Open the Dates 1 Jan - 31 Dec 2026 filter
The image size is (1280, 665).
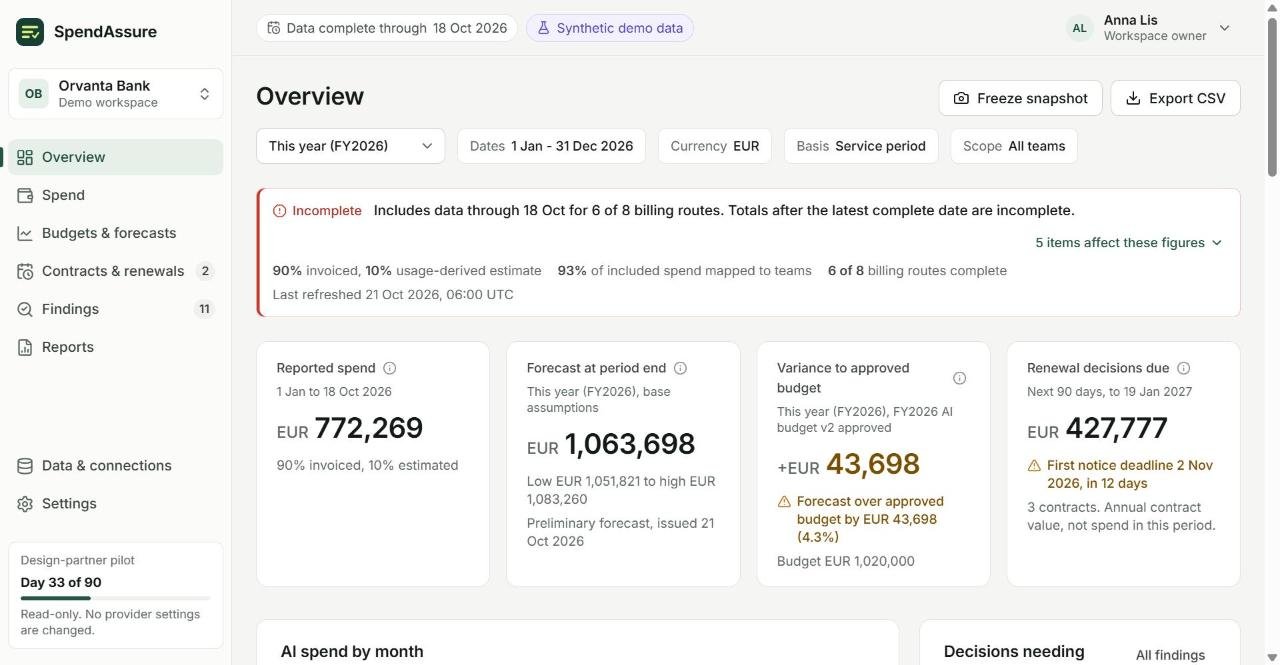tap(551, 146)
